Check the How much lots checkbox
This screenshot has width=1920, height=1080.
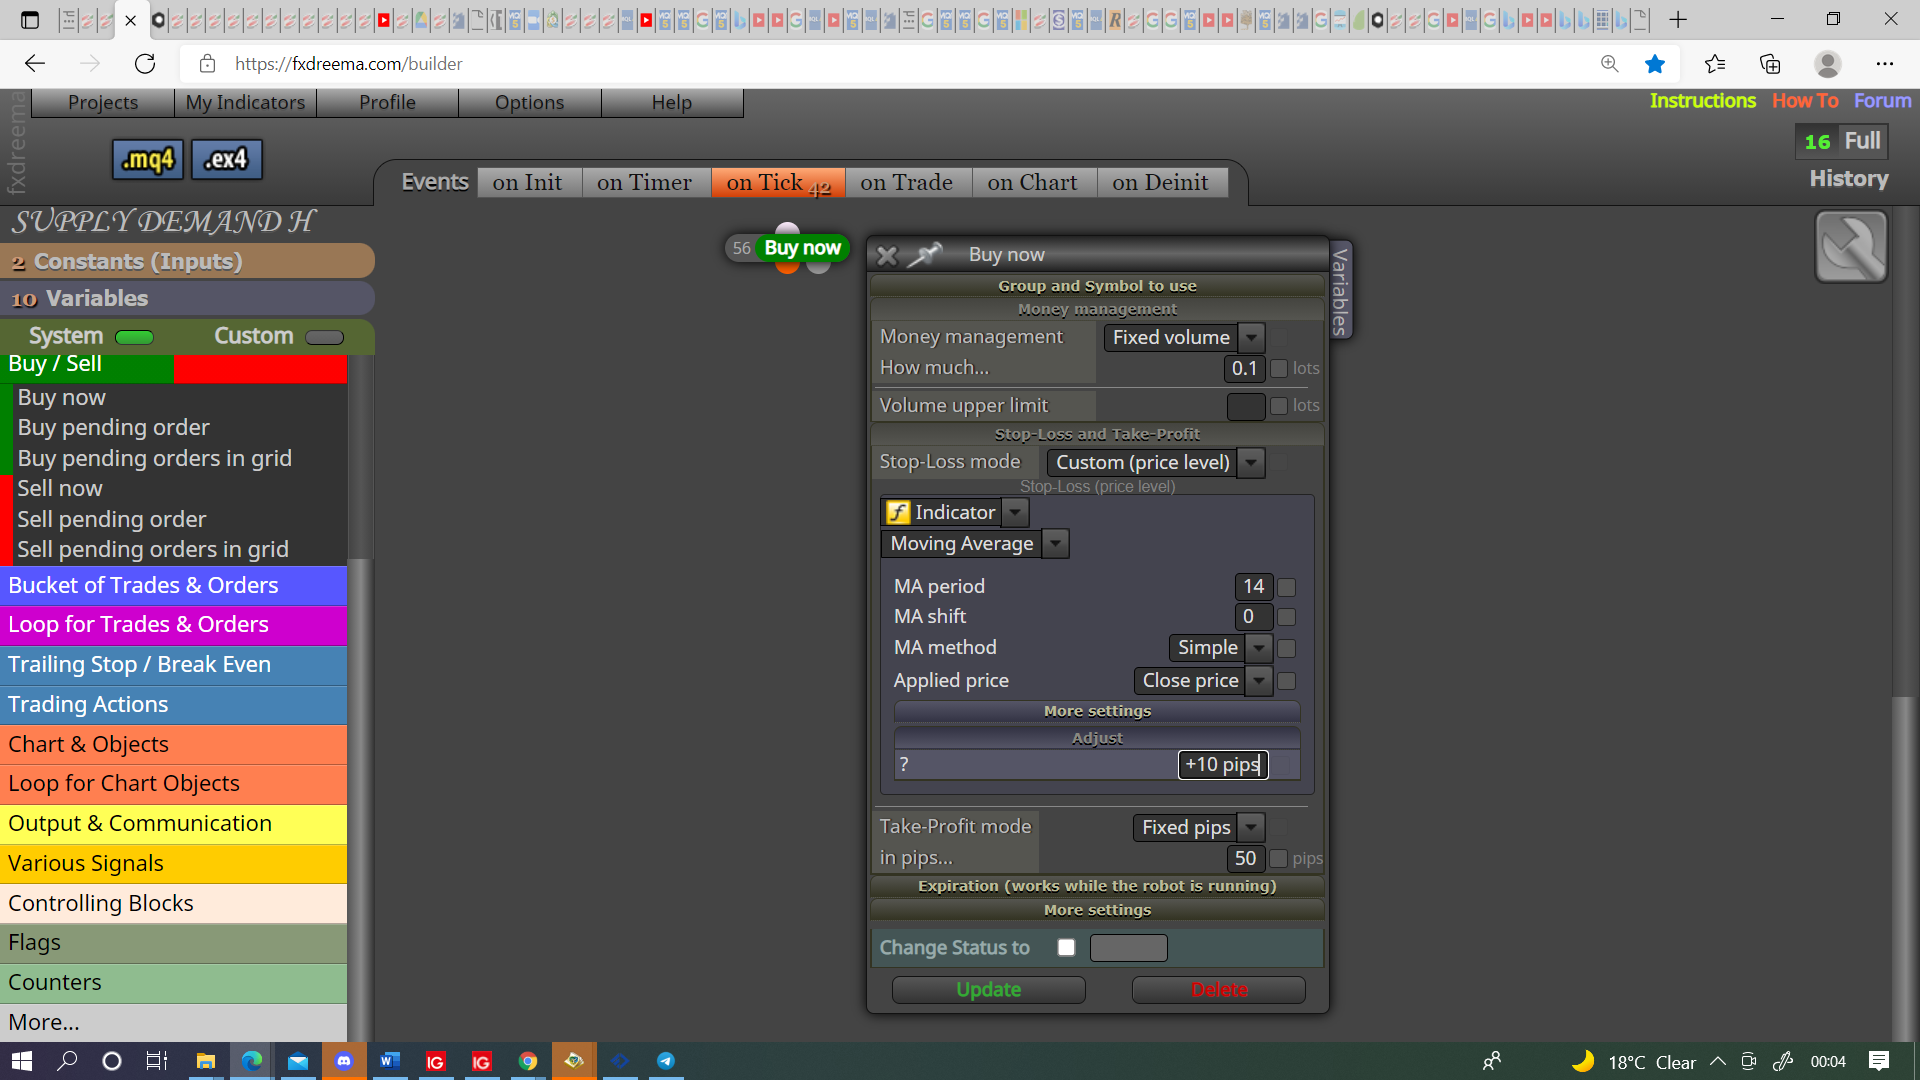[1278, 368]
